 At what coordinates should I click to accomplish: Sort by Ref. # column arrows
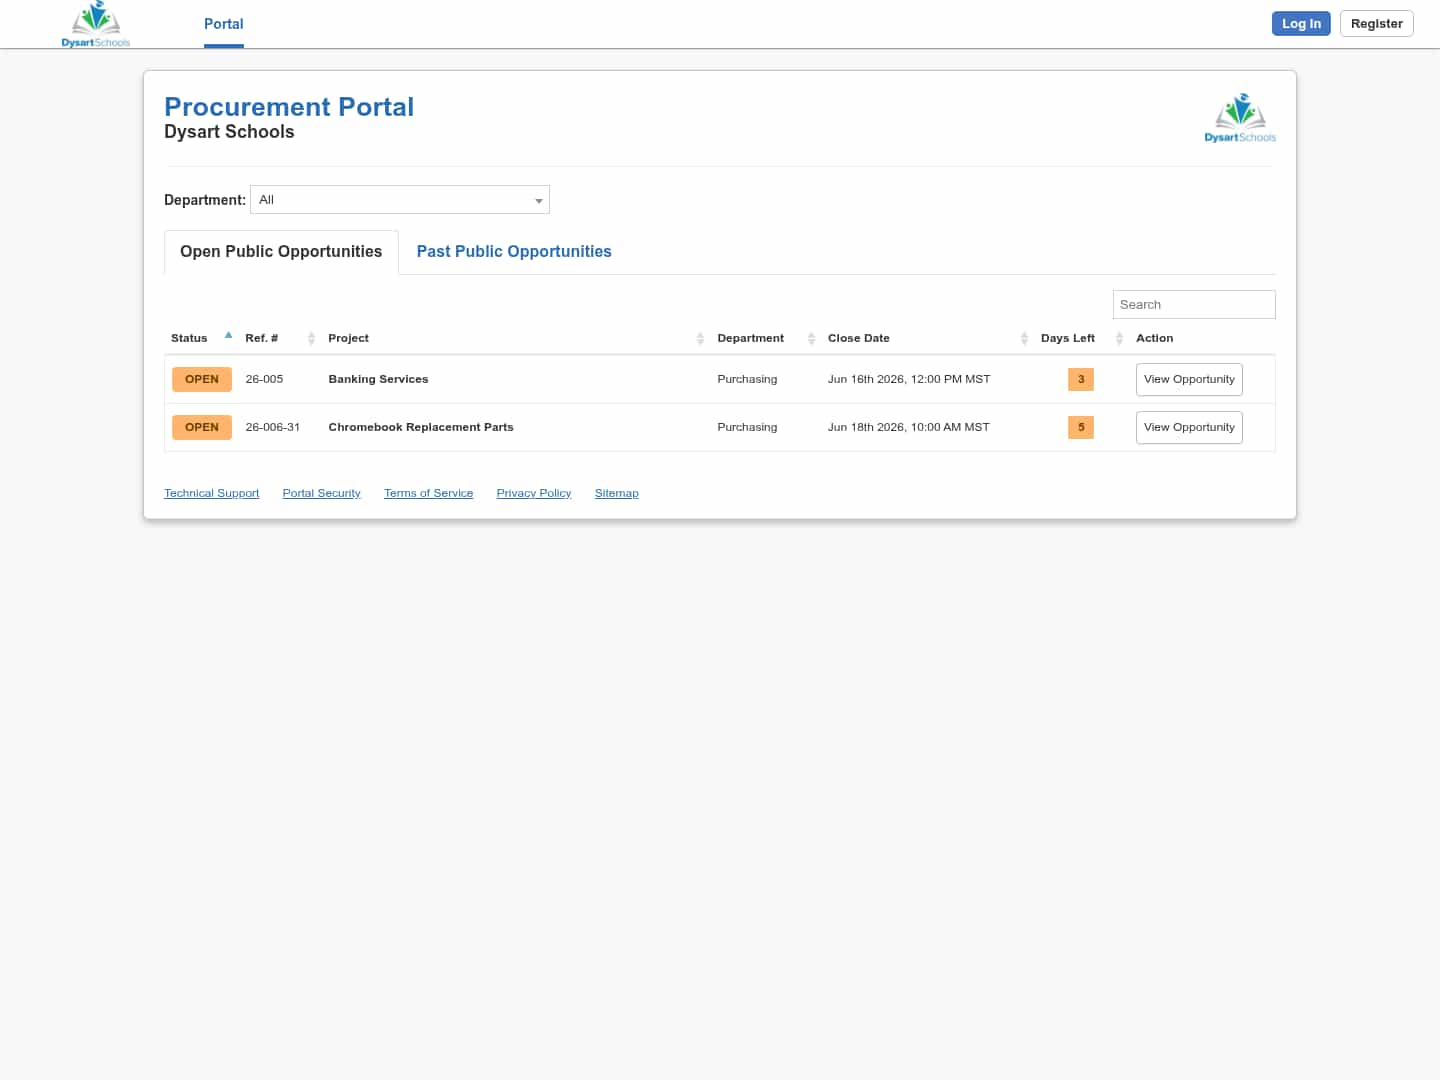311,339
